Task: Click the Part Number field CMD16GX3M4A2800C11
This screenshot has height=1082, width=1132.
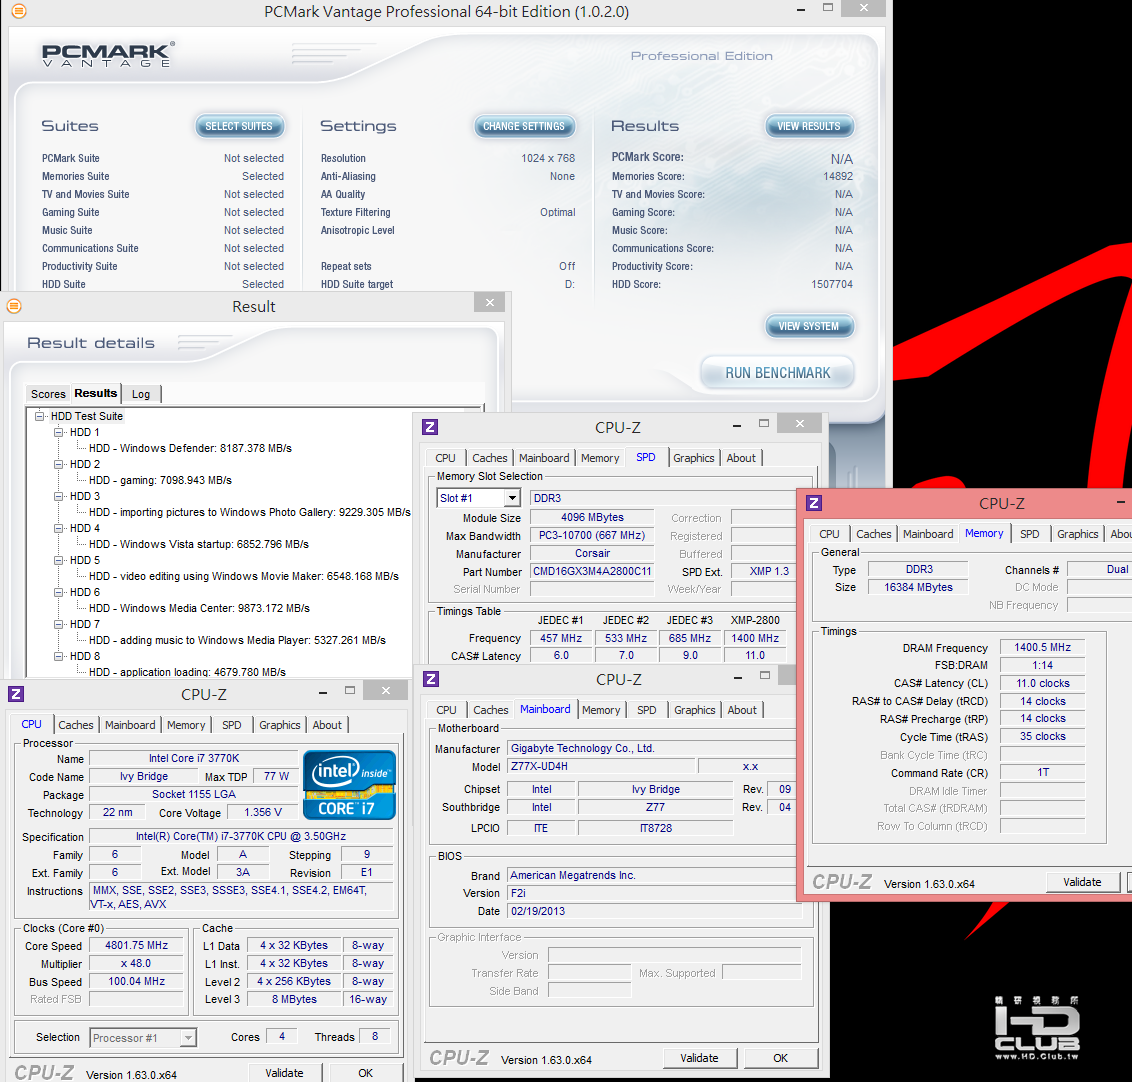Action: click(592, 571)
